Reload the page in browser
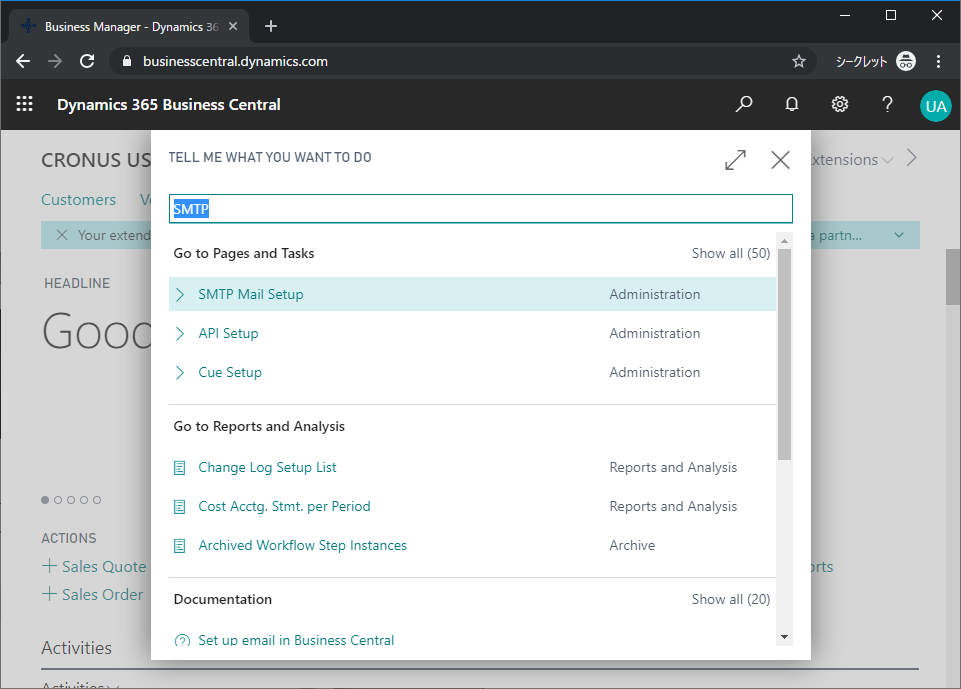 click(87, 61)
